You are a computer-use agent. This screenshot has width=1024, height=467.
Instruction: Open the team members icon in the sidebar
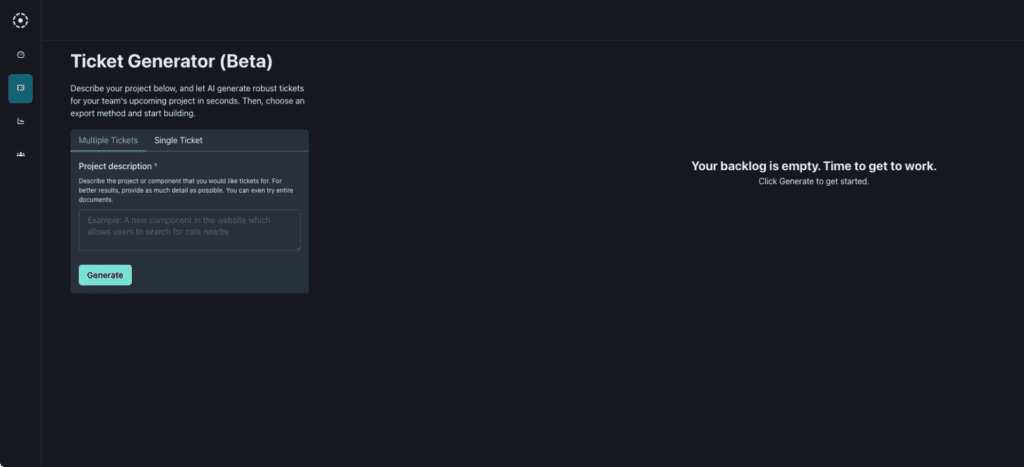[x=20, y=154]
